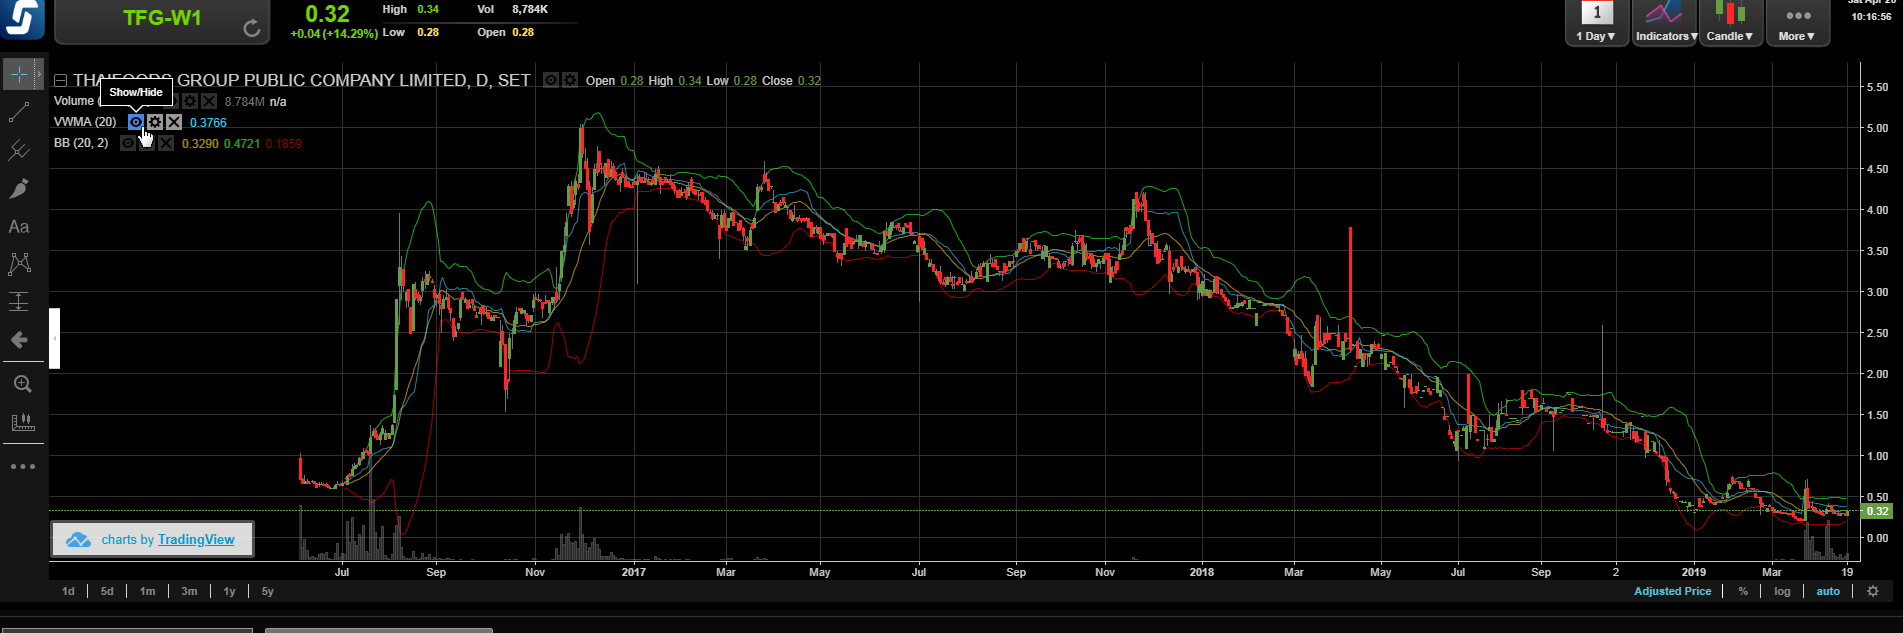Click the VWMA value 0.3766
Viewport: 1903px width, 633px height.
208,123
